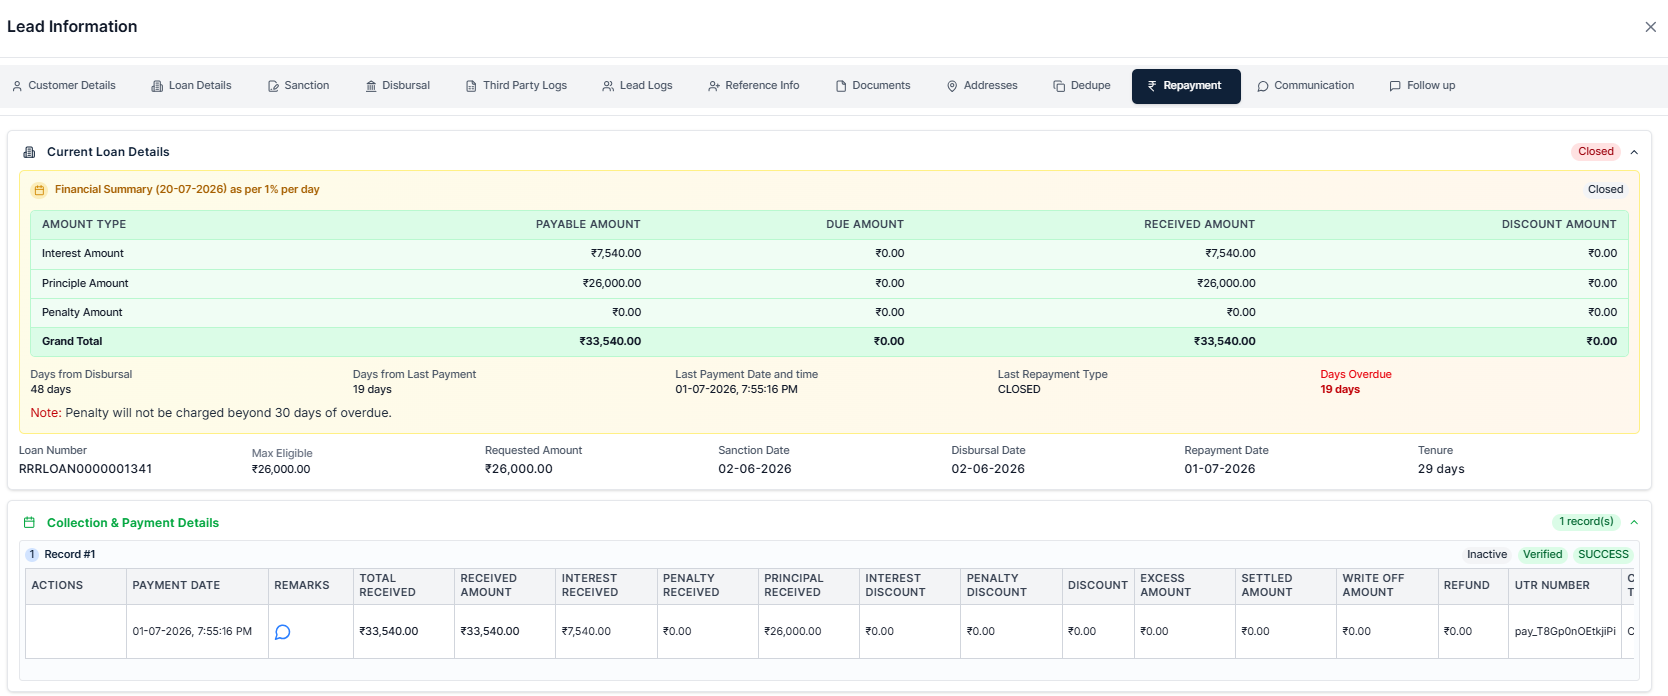Click the Current Loan Details building icon
The height and width of the screenshot is (696, 1668).
click(x=29, y=152)
